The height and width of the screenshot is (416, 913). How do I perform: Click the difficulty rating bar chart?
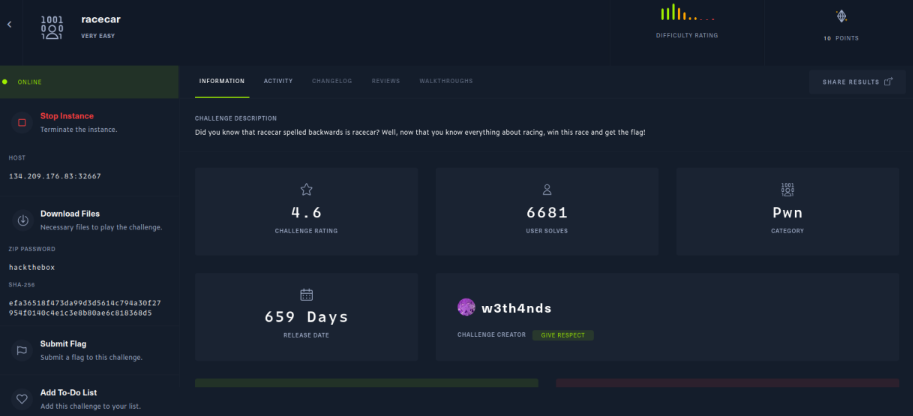point(686,14)
